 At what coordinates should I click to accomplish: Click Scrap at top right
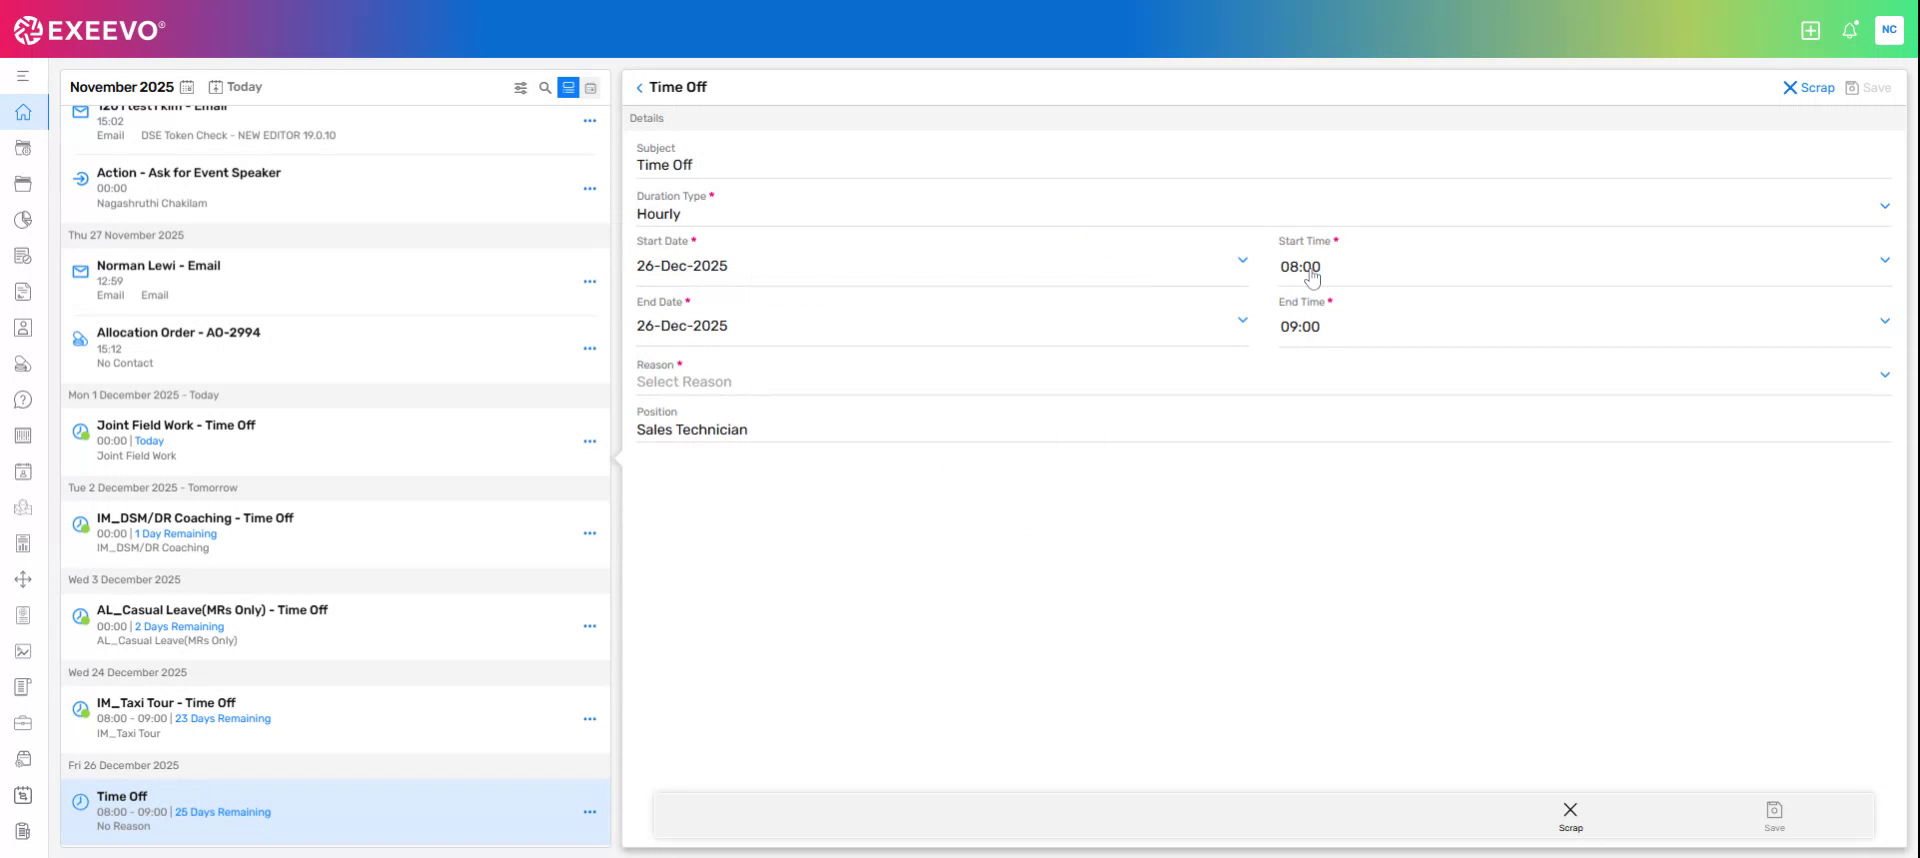(1809, 88)
